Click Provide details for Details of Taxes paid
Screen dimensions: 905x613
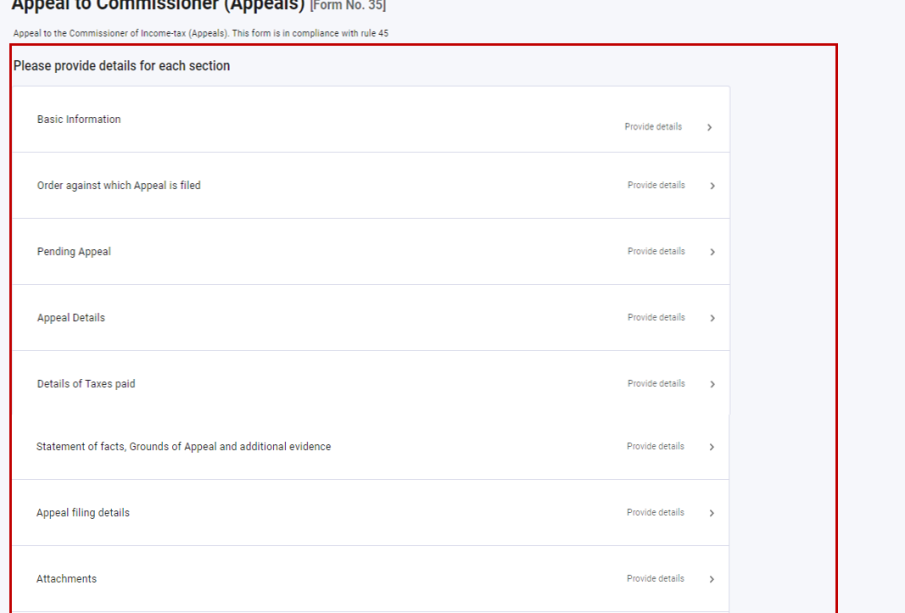(656, 383)
